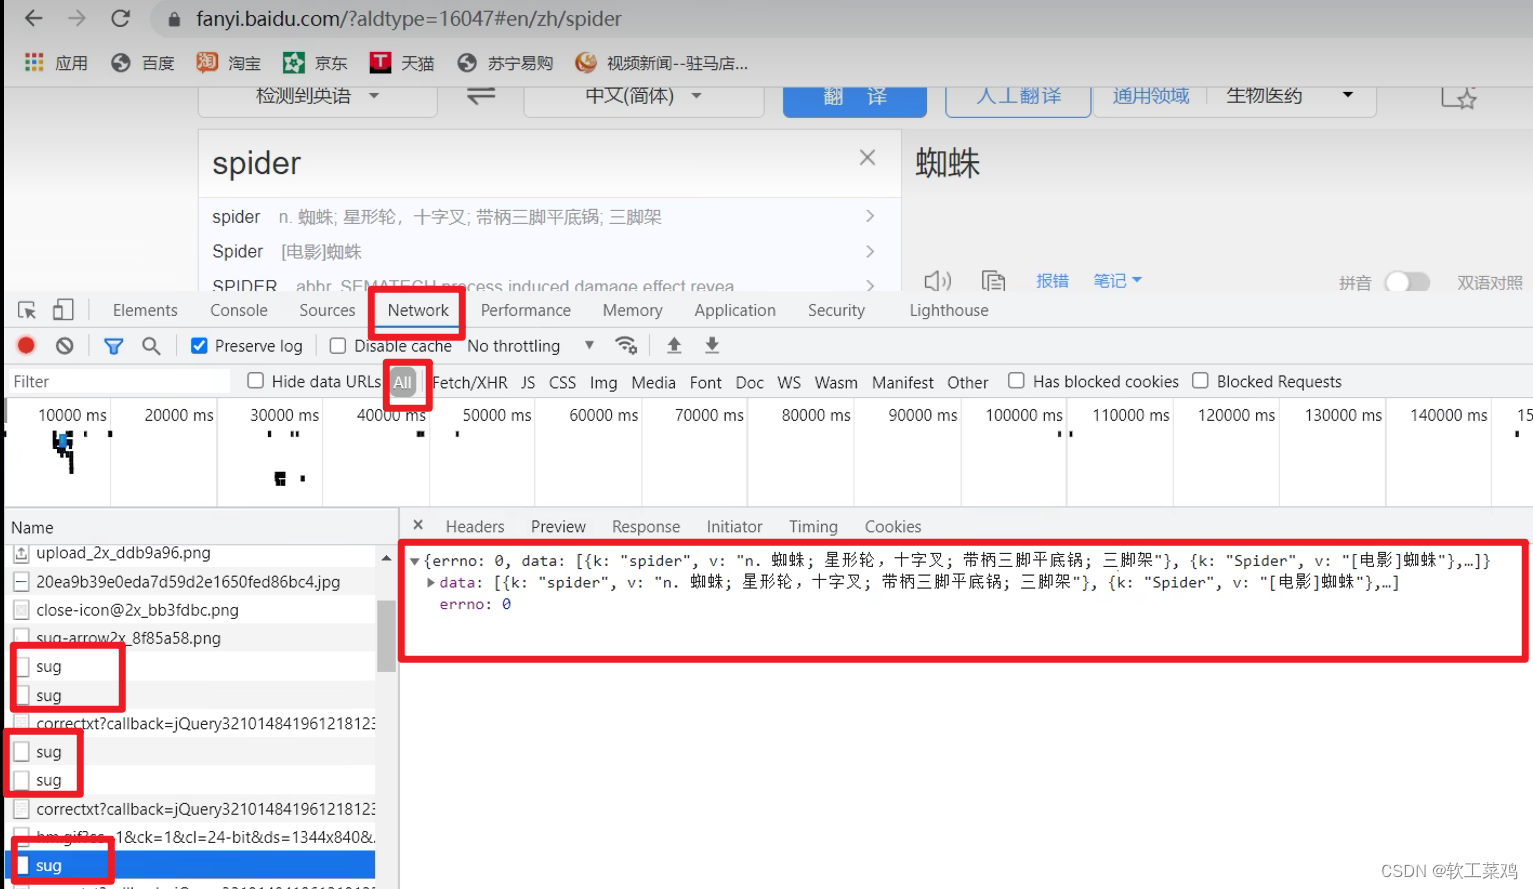Click the import HAR upload arrow icon
This screenshot has height=889, width=1533.
[674, 345]
